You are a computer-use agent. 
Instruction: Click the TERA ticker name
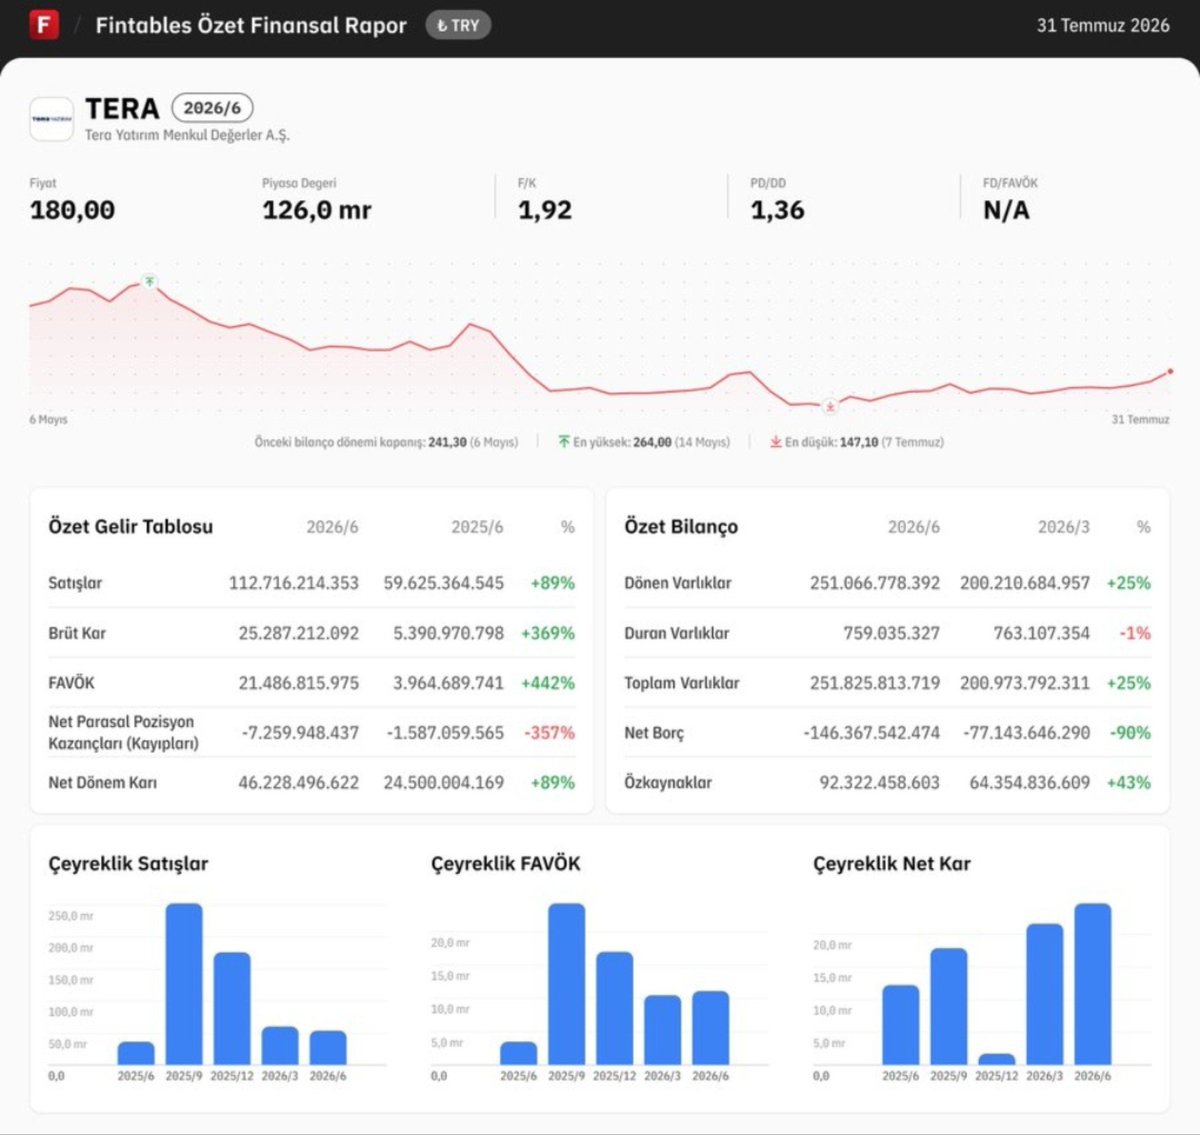click(x=122, y=108)
